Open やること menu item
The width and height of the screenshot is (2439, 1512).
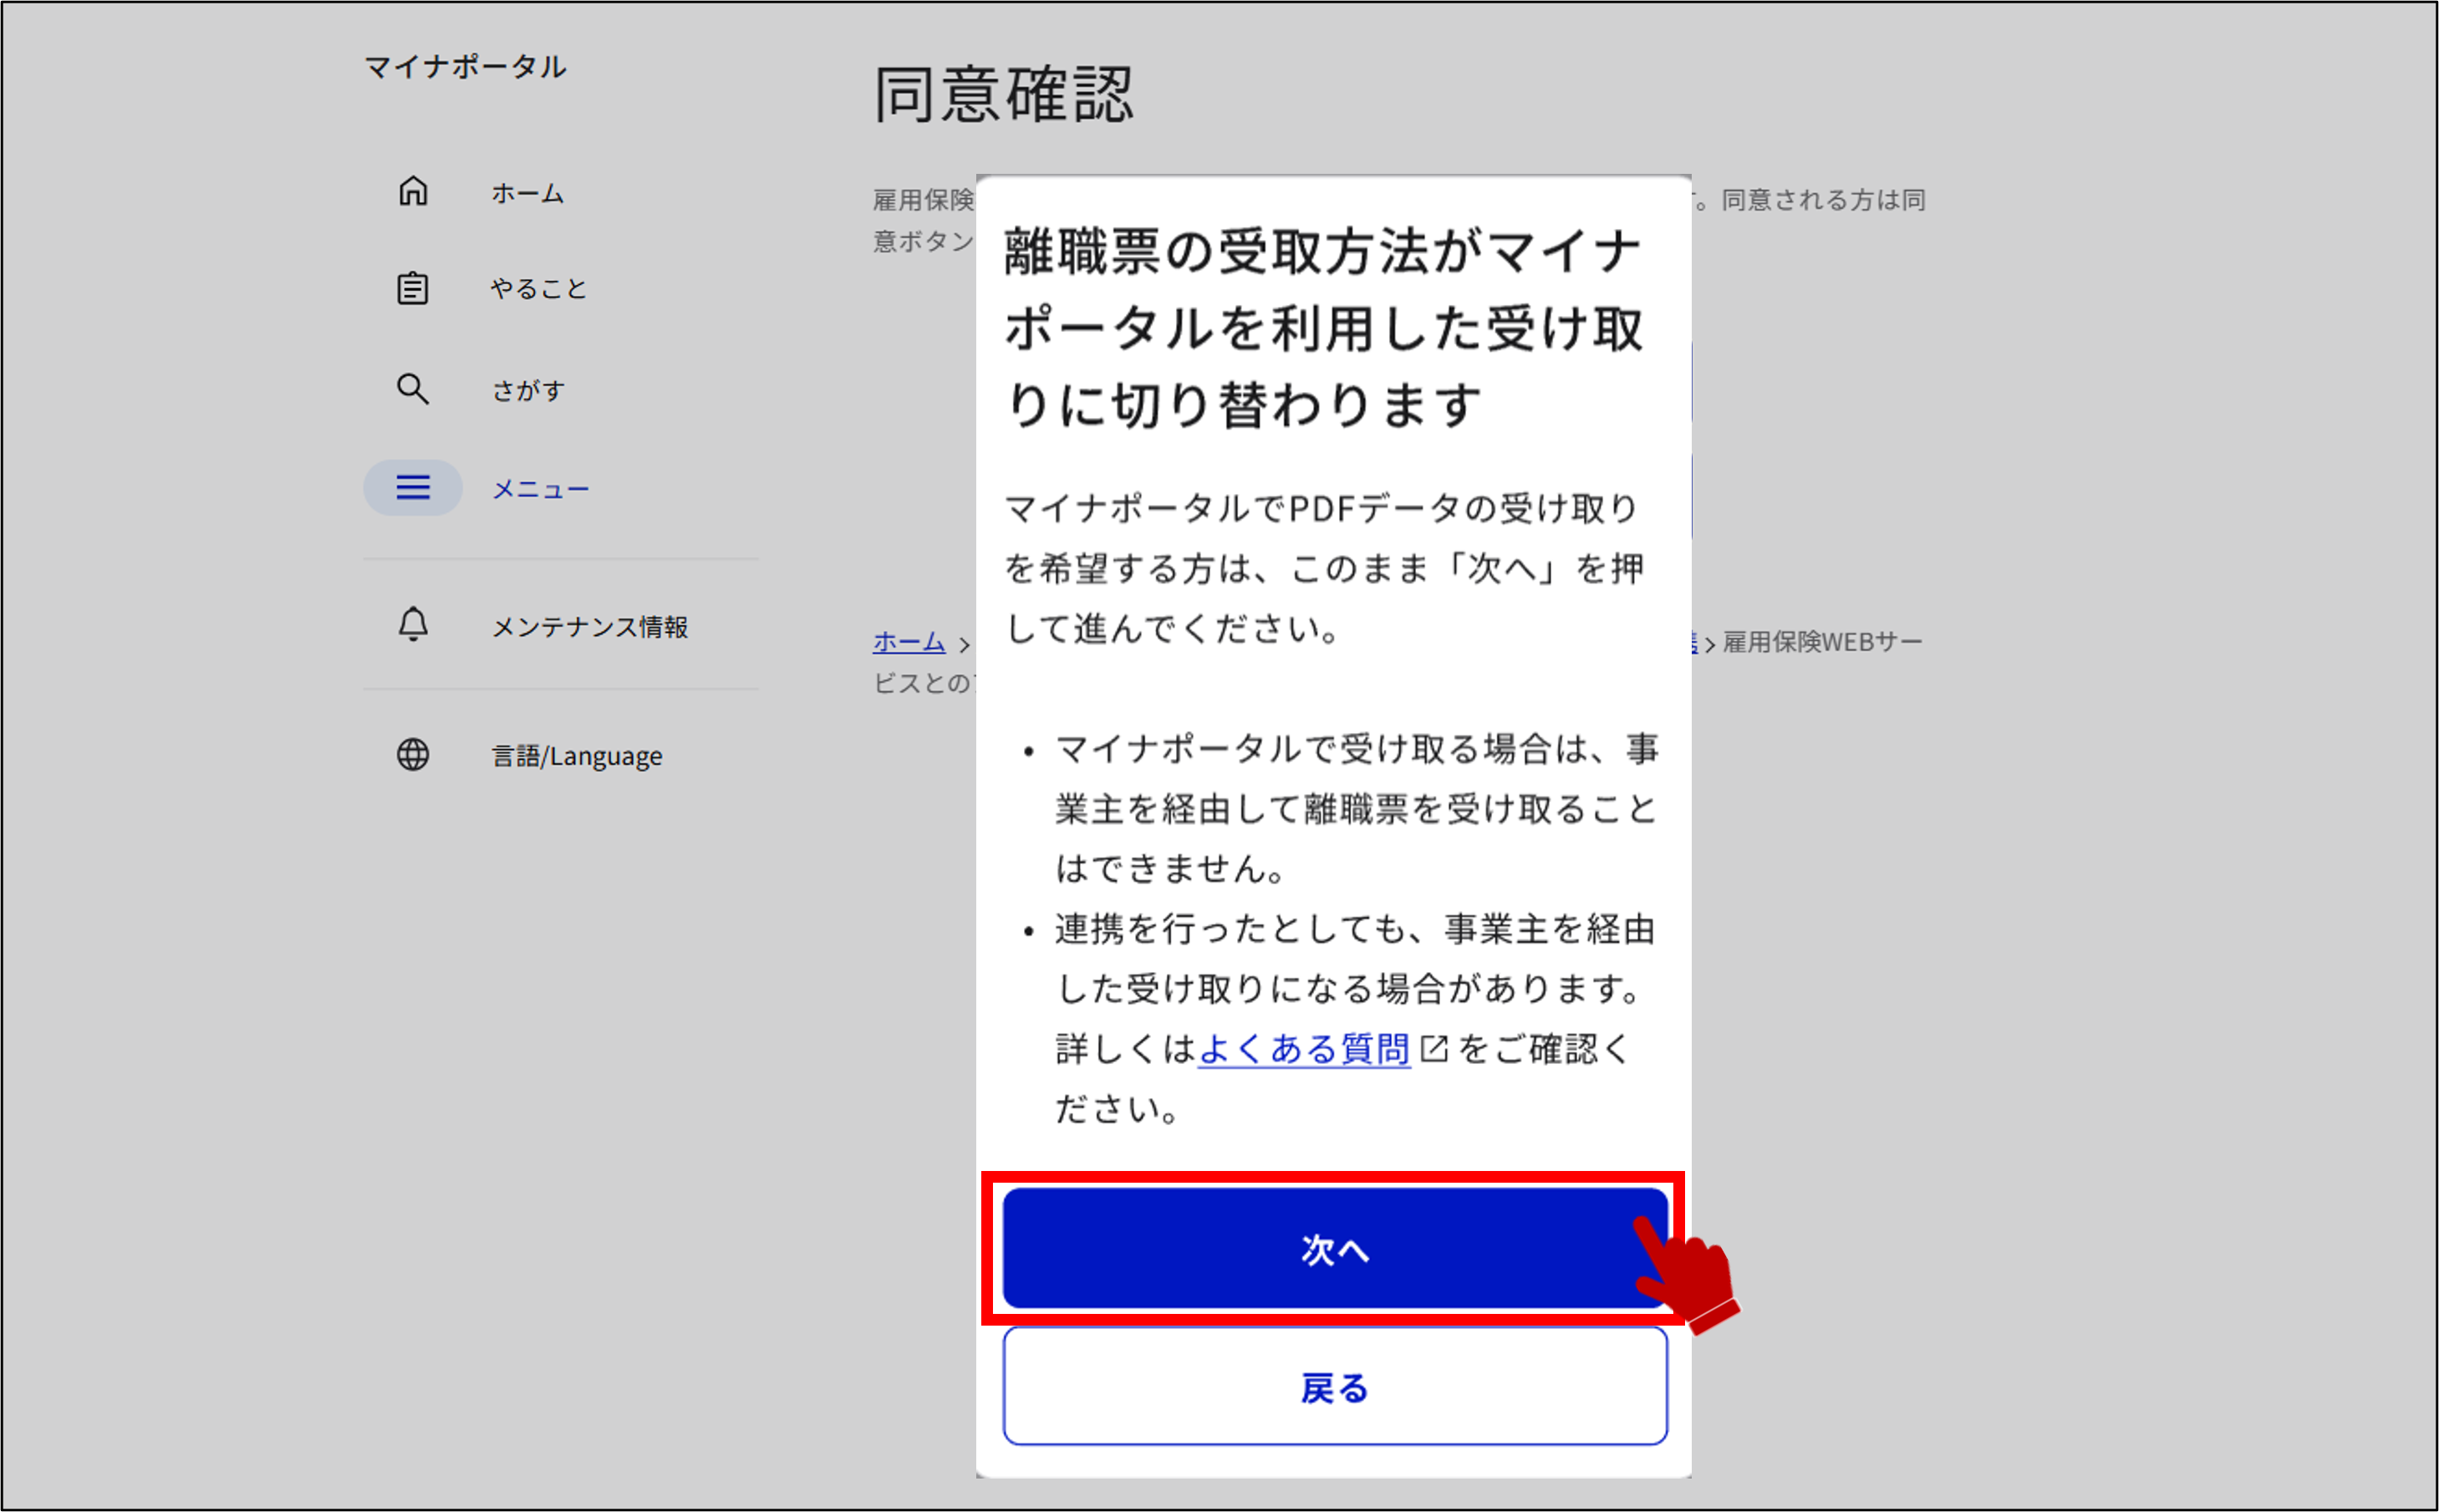538,289
